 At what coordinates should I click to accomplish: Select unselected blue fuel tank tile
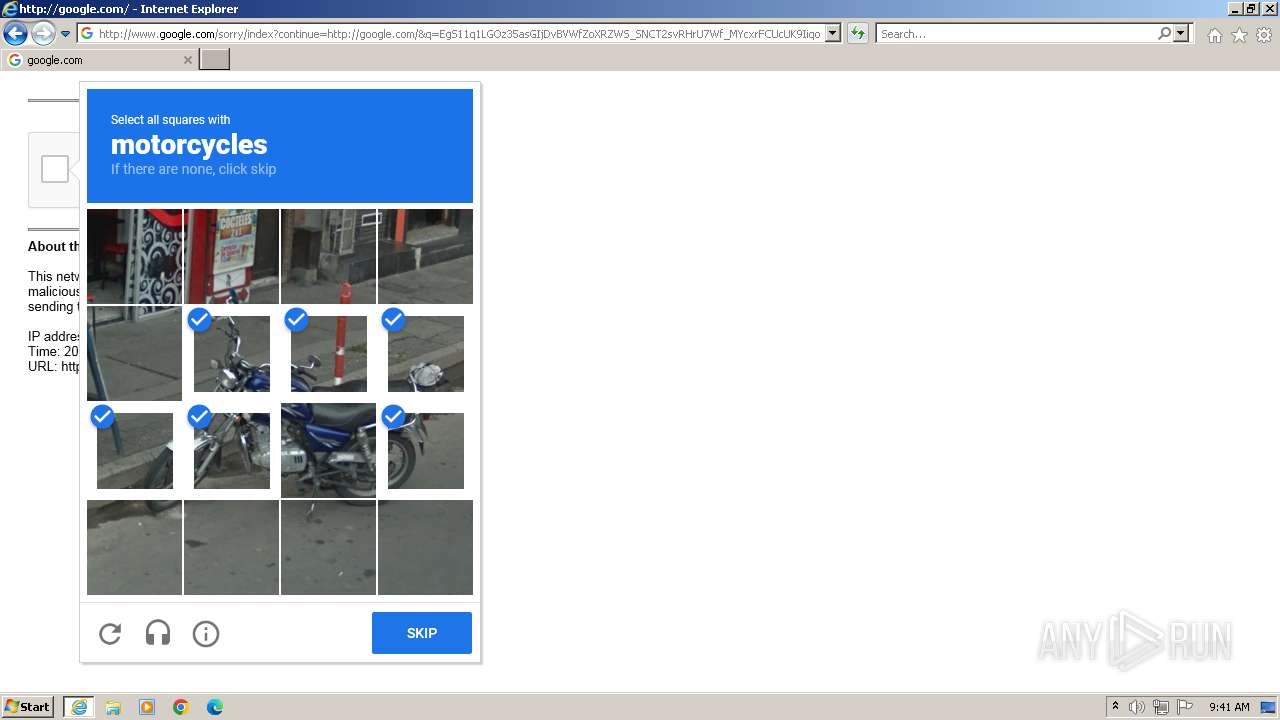pyautogui.click(x=328, y=450)
